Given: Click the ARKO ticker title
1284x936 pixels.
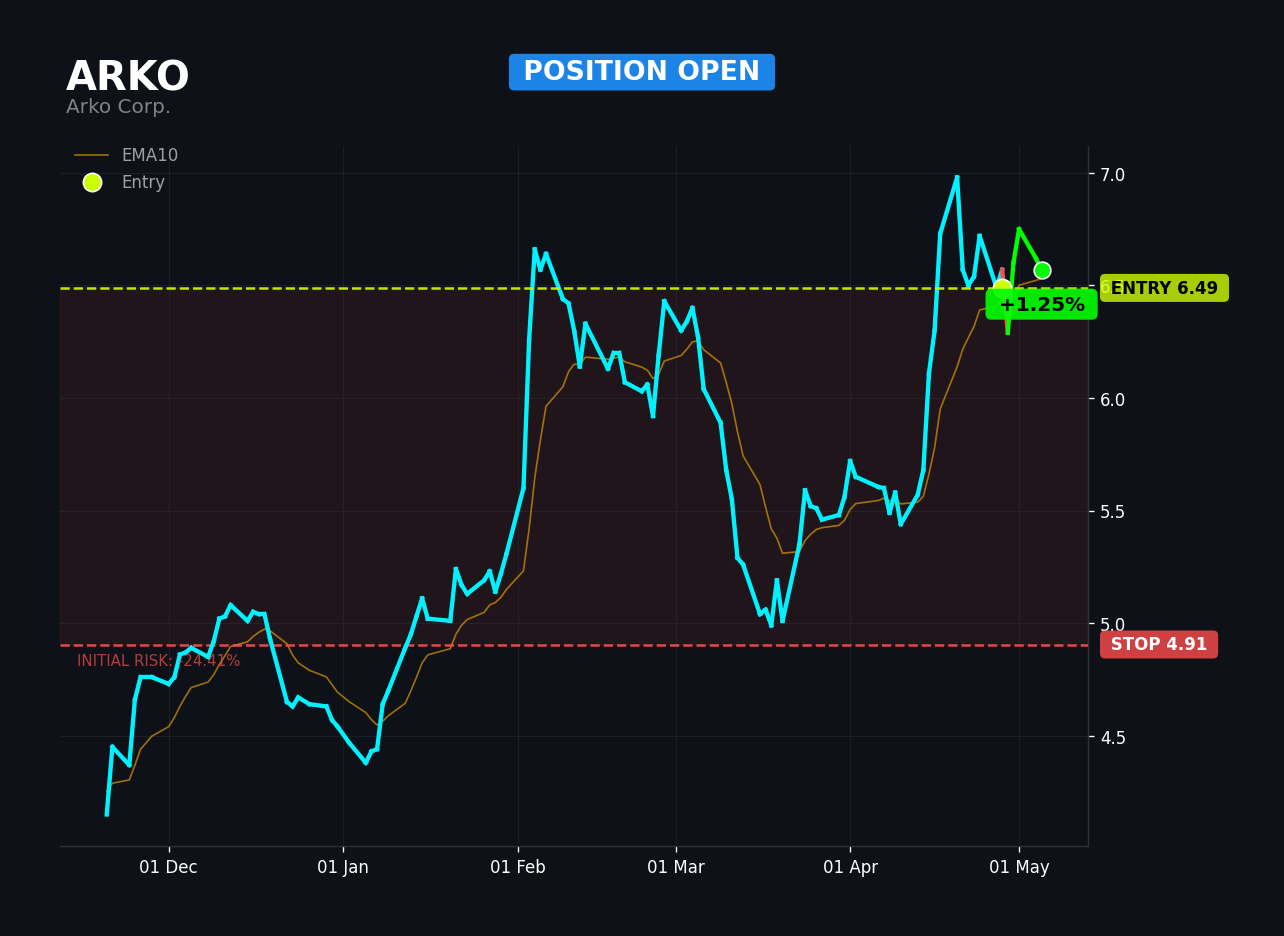Looking at the screenshot, I should coord(127,77).
